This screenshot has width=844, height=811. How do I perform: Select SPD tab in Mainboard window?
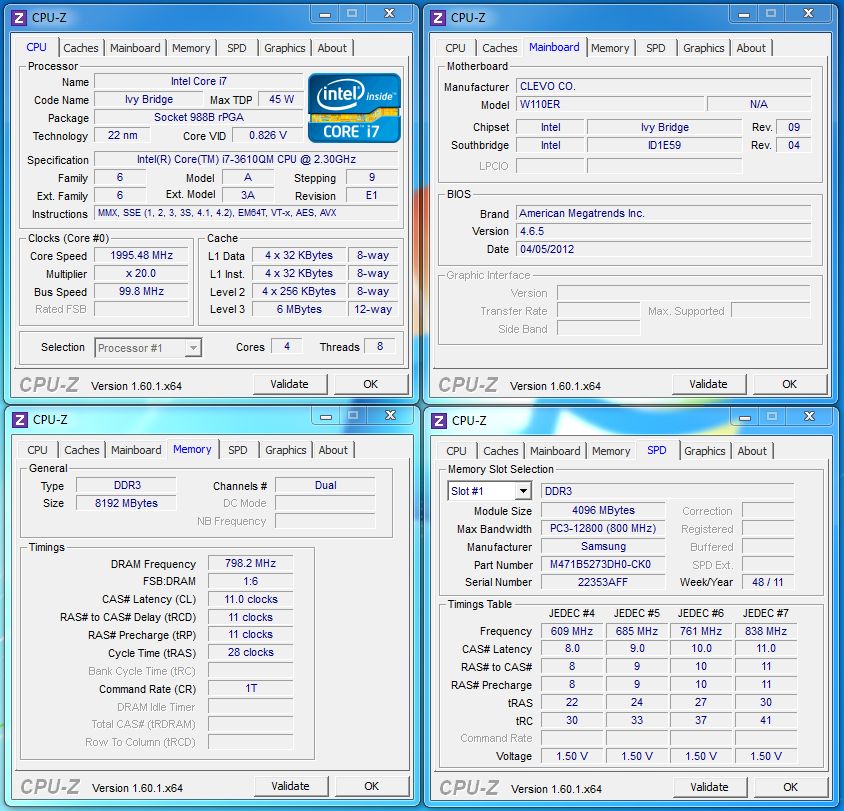tap(656, 48)
